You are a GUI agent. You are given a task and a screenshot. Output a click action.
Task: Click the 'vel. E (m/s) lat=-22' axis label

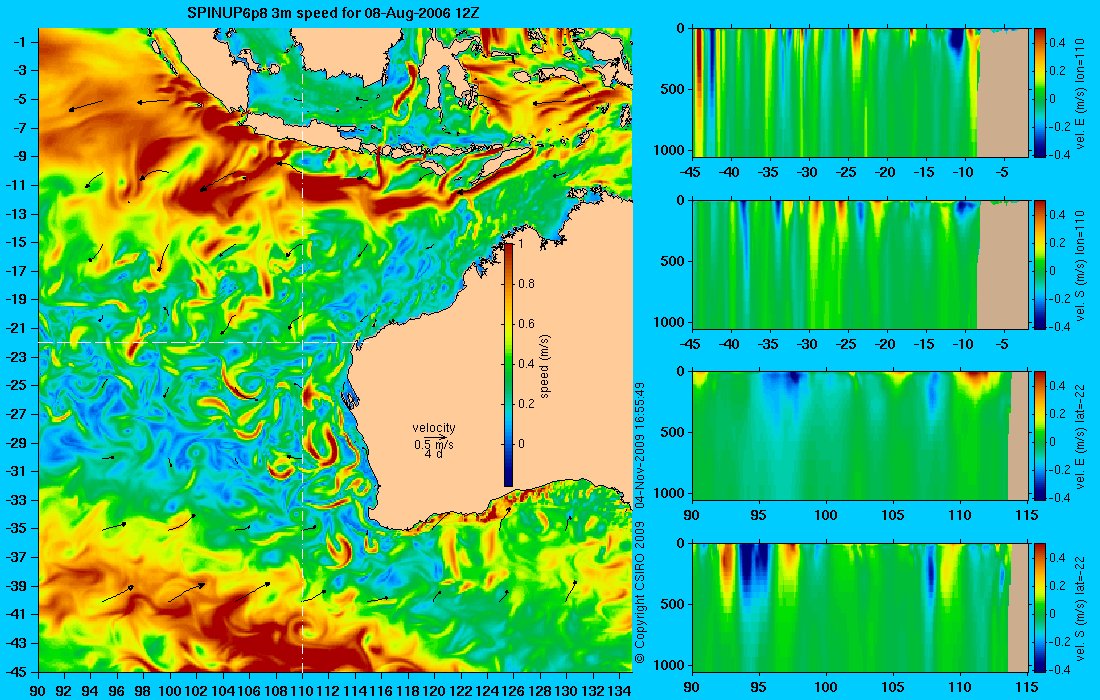[x=1080, y=436]
